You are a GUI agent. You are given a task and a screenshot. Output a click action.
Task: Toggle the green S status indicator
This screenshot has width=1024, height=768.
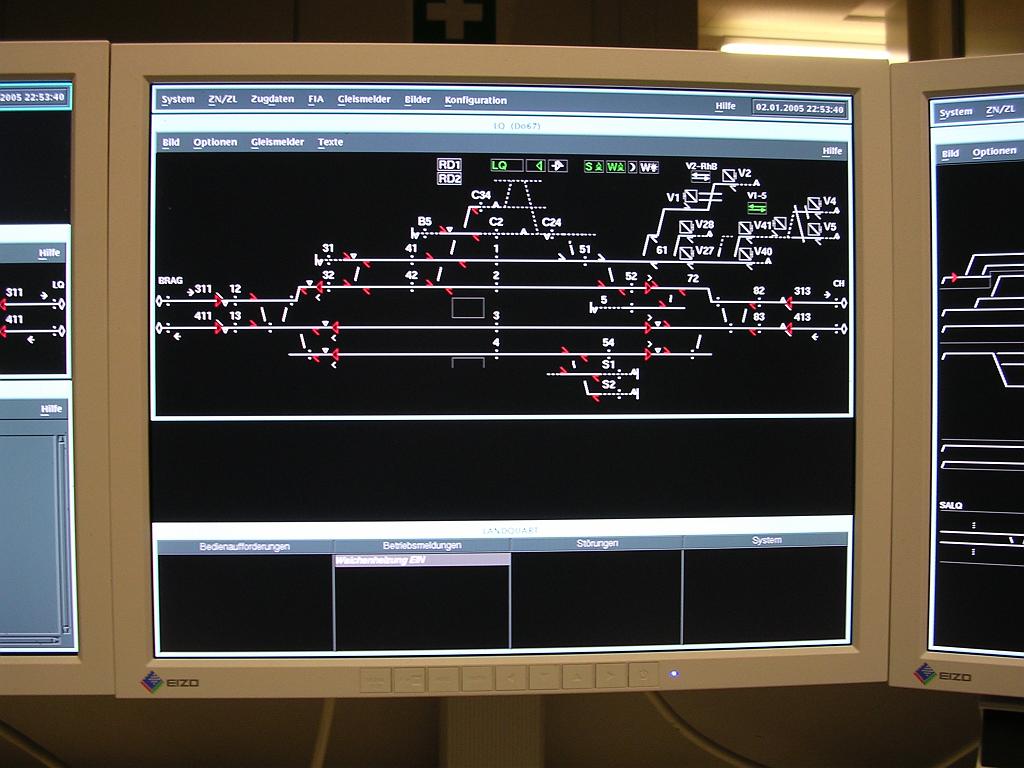[x=593, y=167]
